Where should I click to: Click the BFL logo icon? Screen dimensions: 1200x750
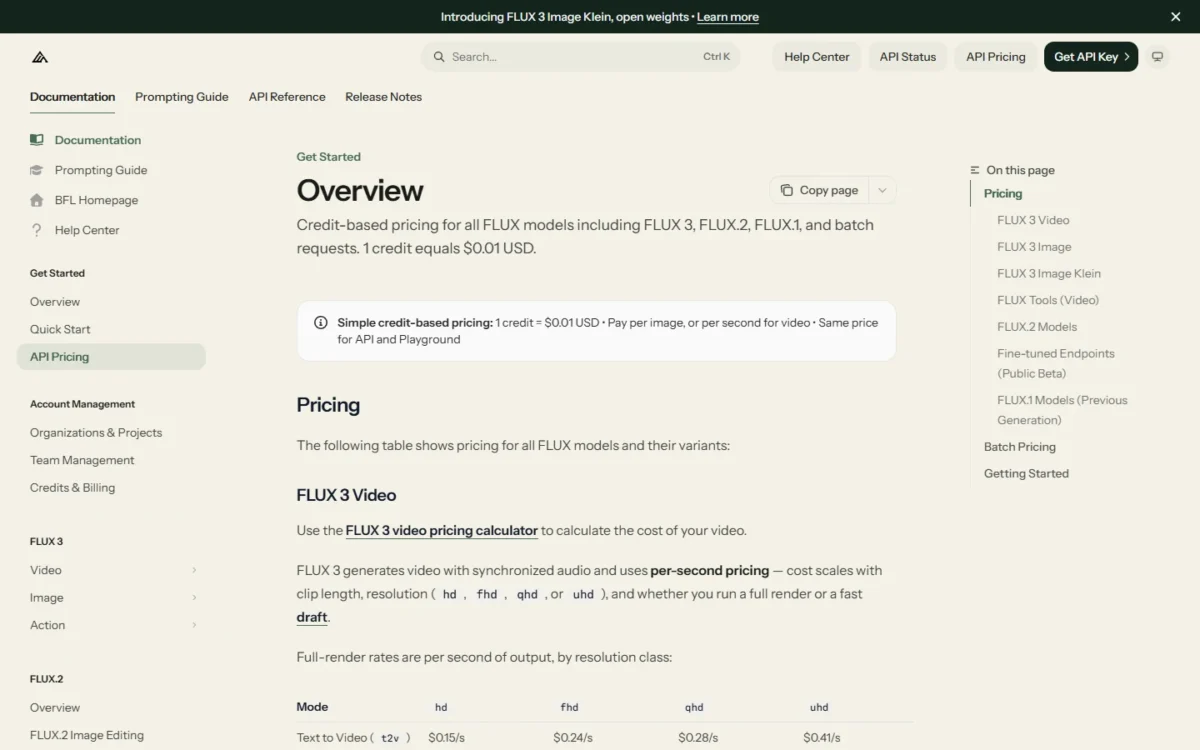coord(39,57)
